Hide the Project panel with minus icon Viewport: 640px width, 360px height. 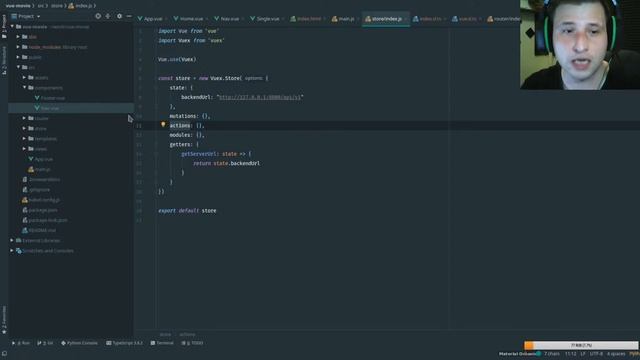point(129,16)
